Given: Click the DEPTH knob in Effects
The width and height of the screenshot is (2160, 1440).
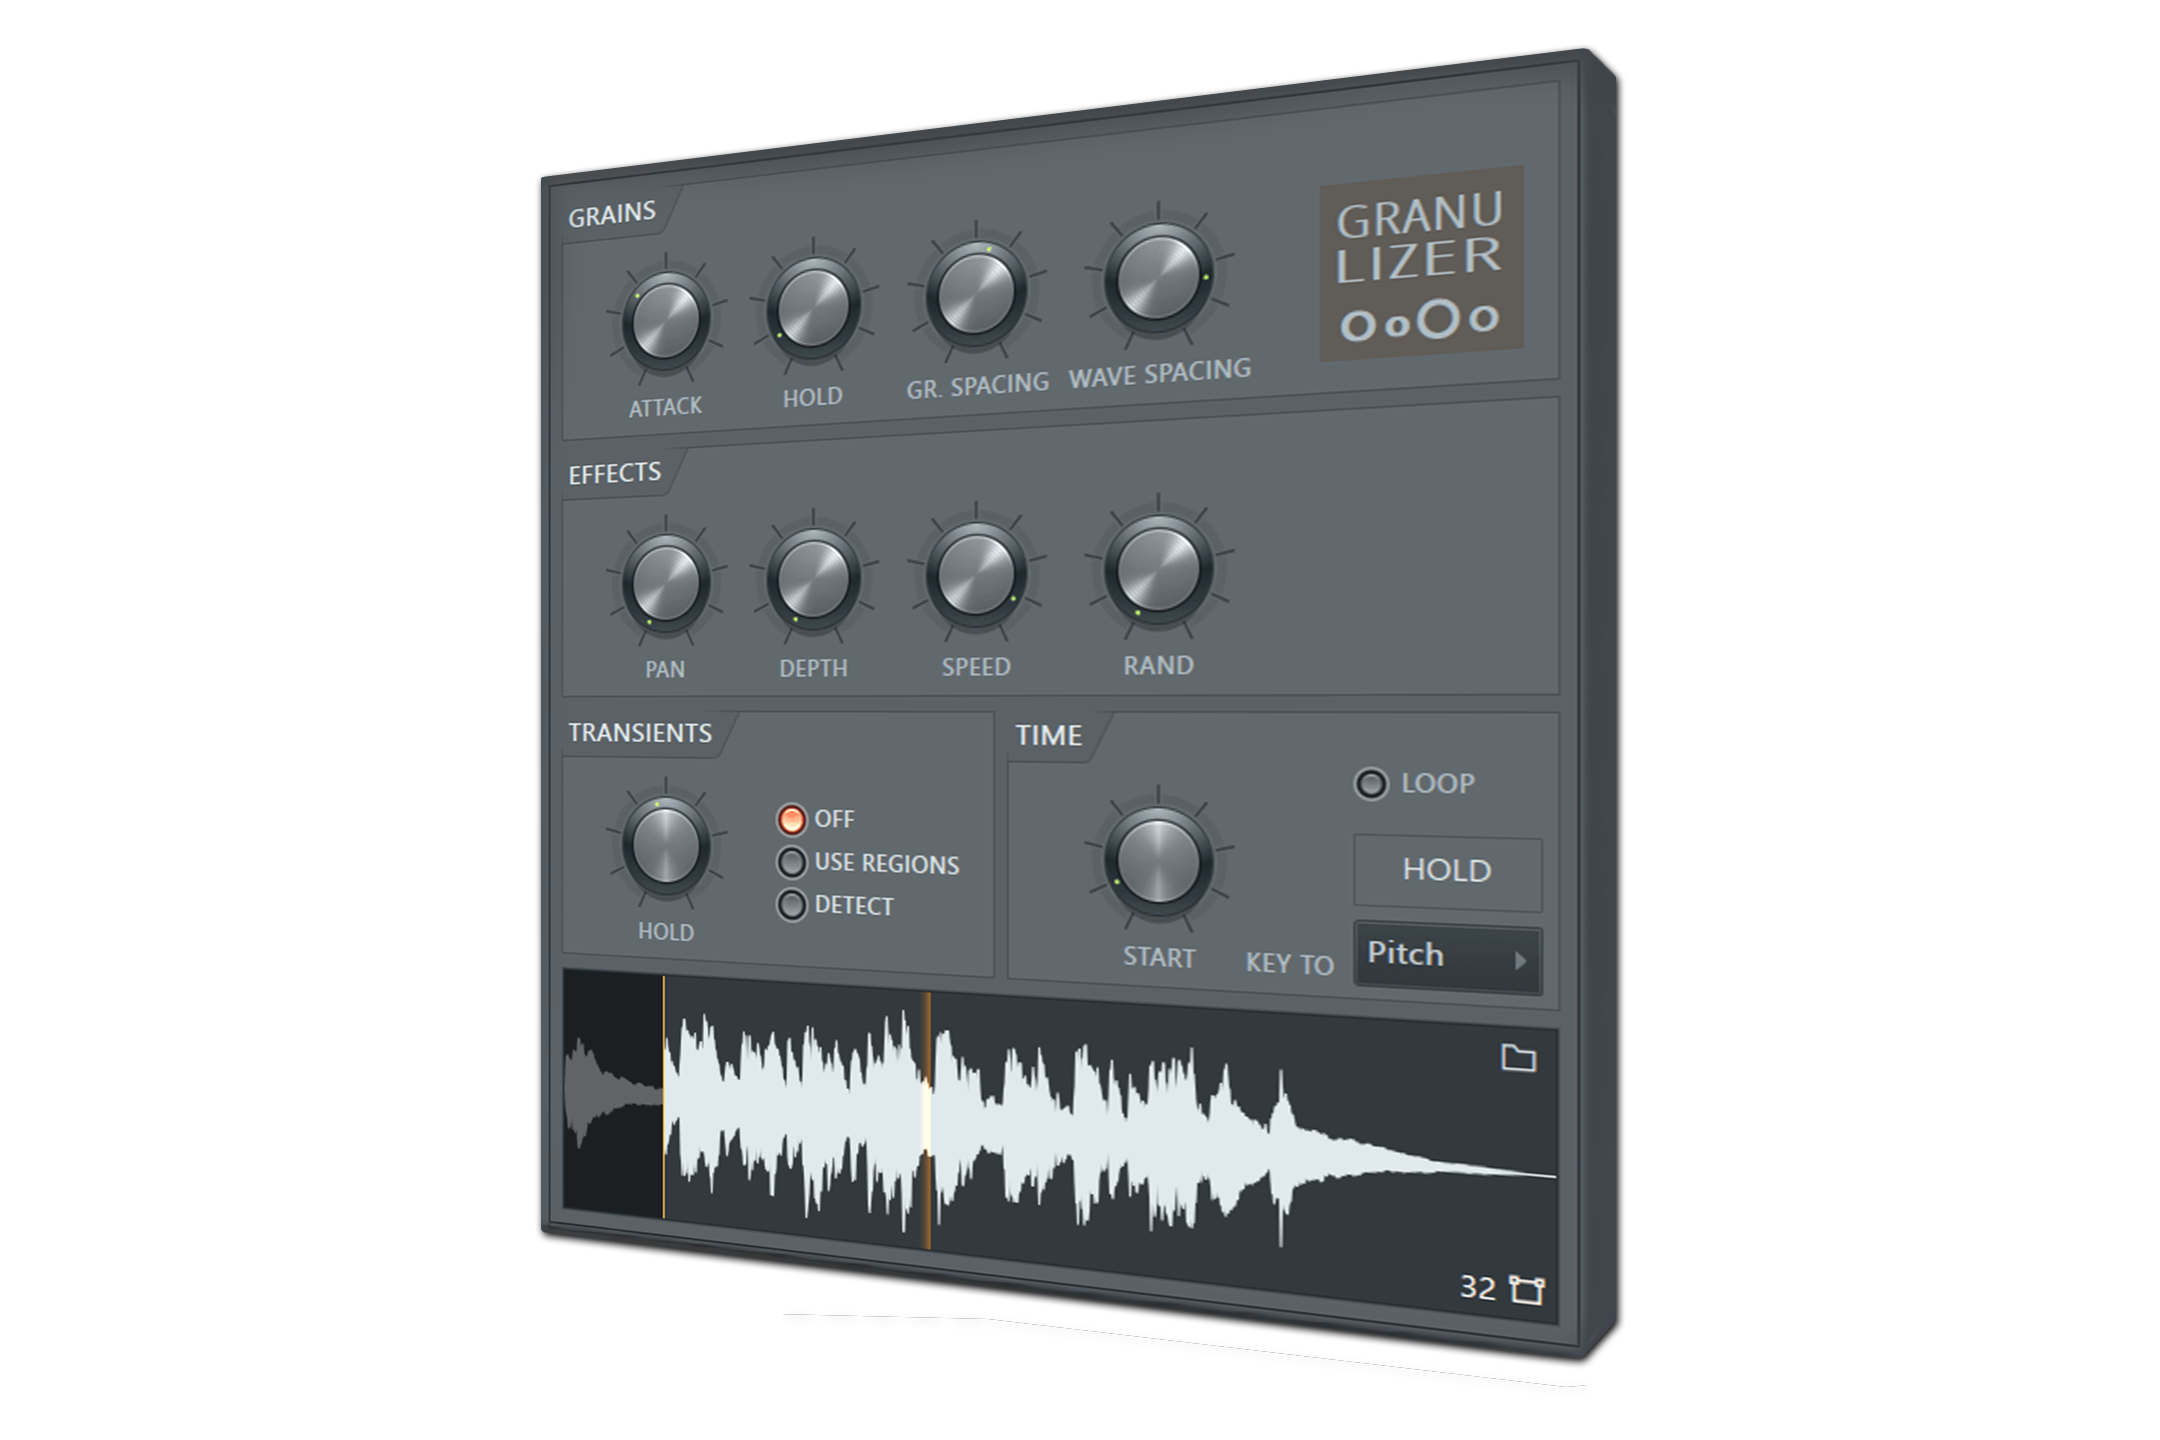Looking at the screenshot, I should pyautogui.click(x=812, y=579).
